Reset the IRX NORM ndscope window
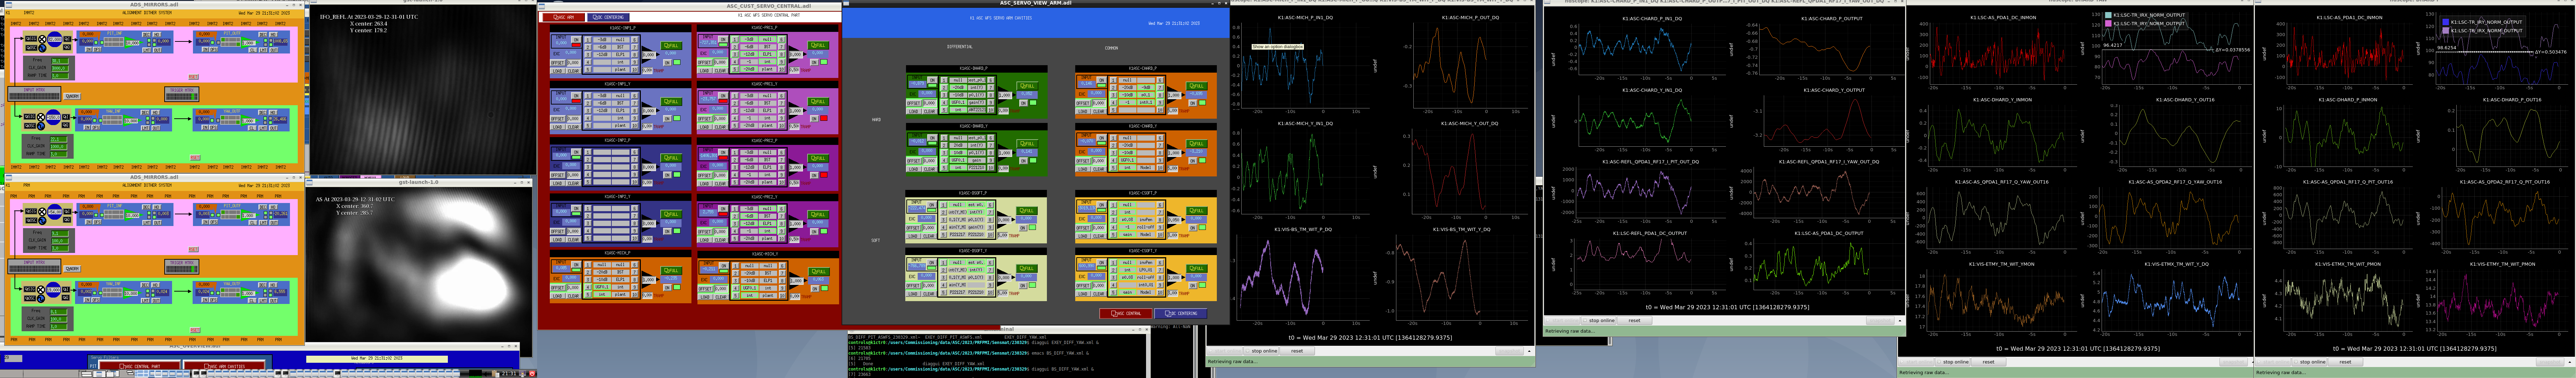 pos(1988,362)
